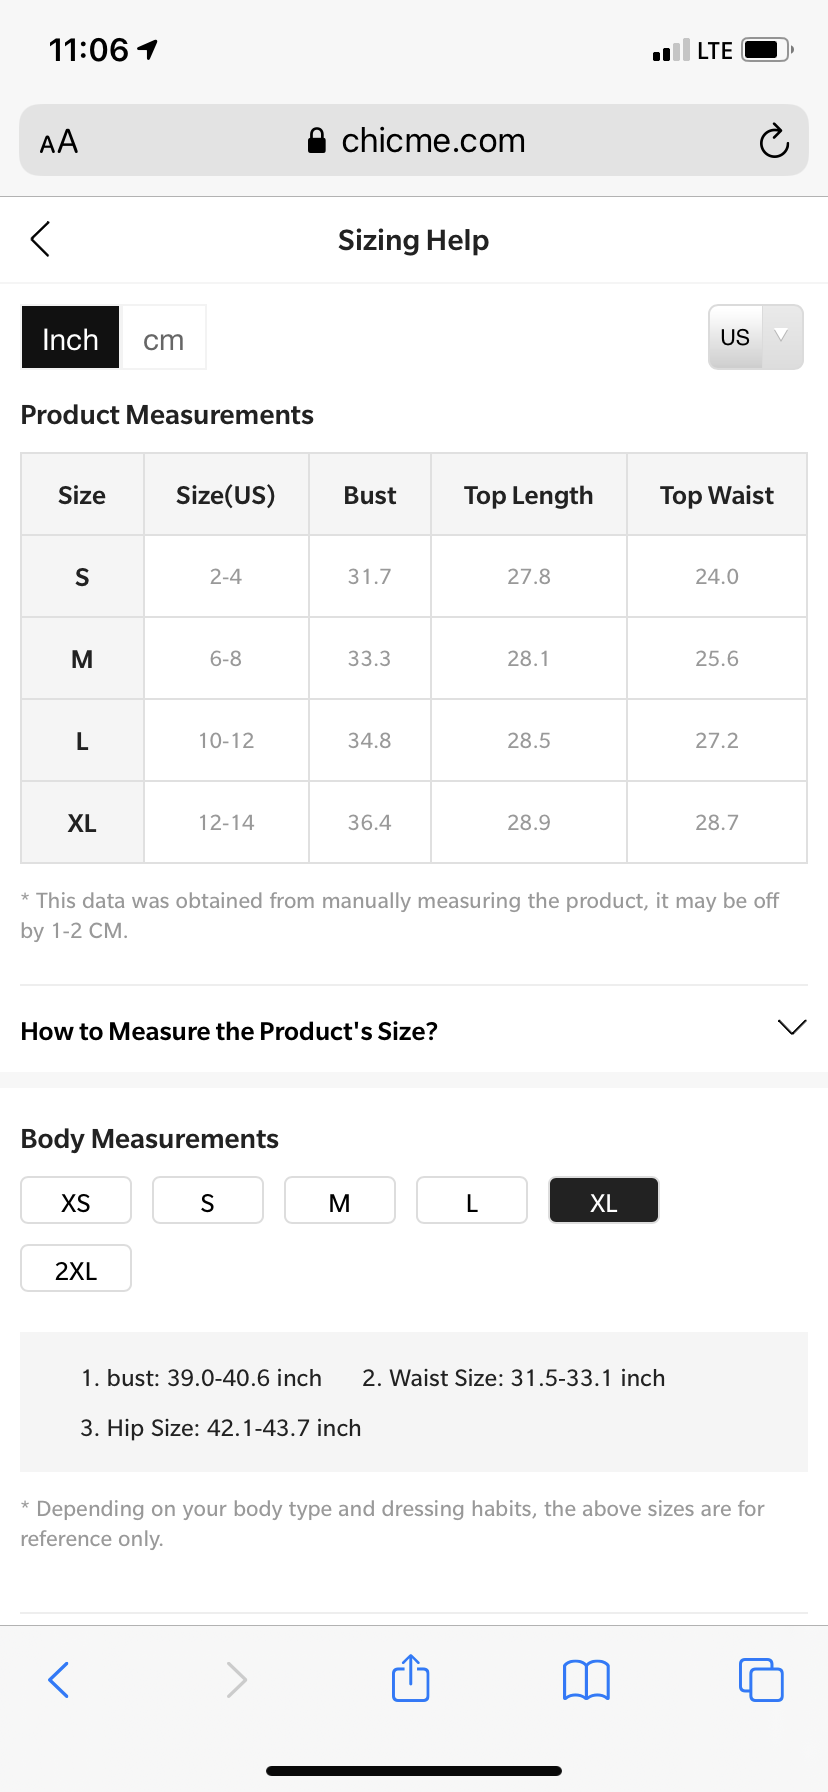Switch measurement units to cm

(x=163, y=339)
